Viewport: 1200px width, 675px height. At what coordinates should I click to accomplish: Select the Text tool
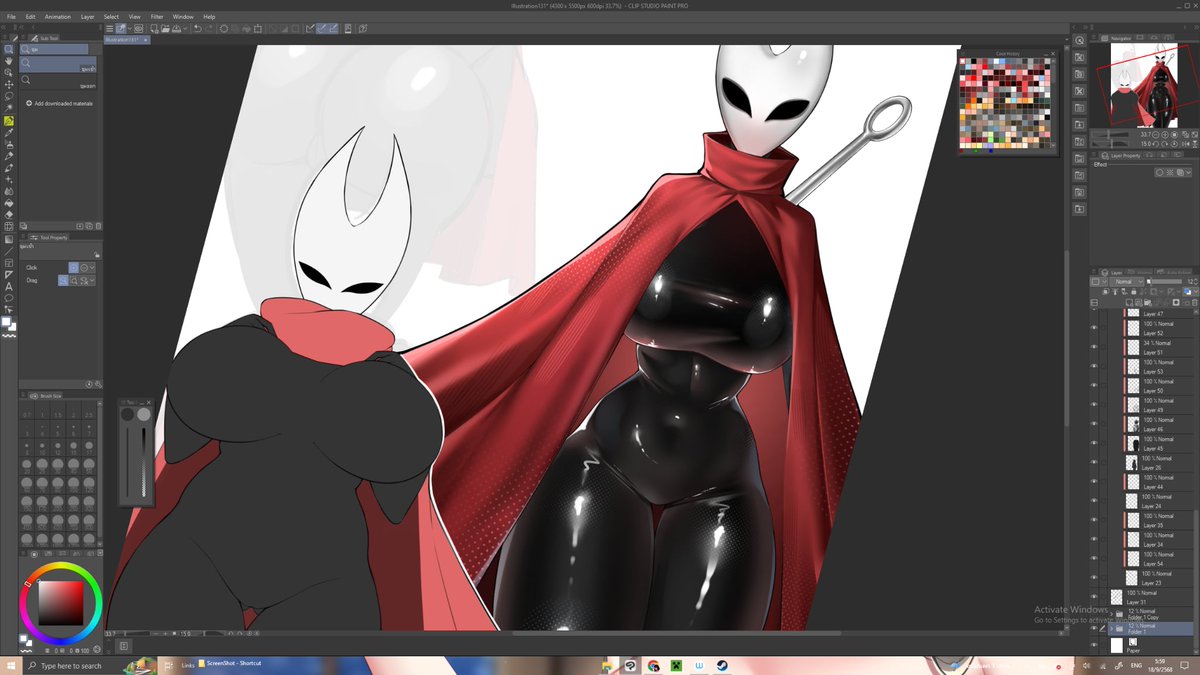tap(9, 287)
